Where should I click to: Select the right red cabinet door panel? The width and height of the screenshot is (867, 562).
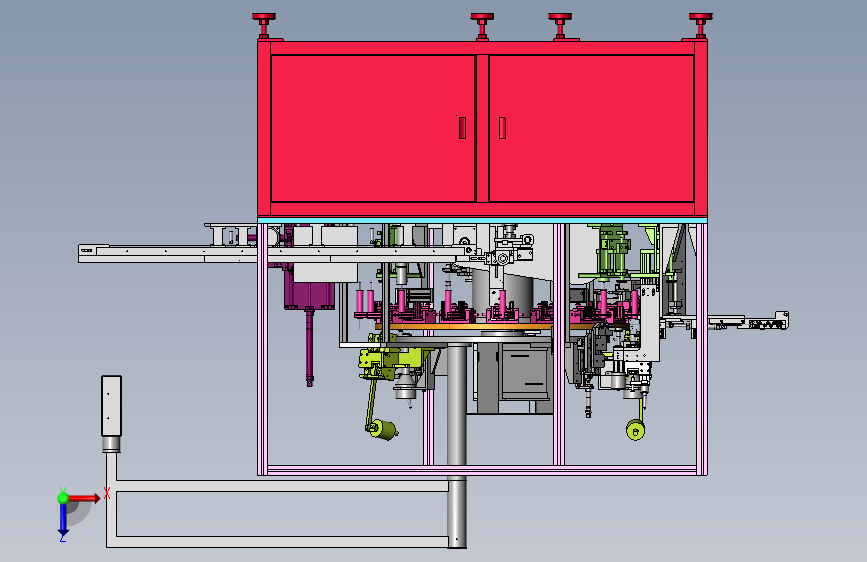(591, 128)
